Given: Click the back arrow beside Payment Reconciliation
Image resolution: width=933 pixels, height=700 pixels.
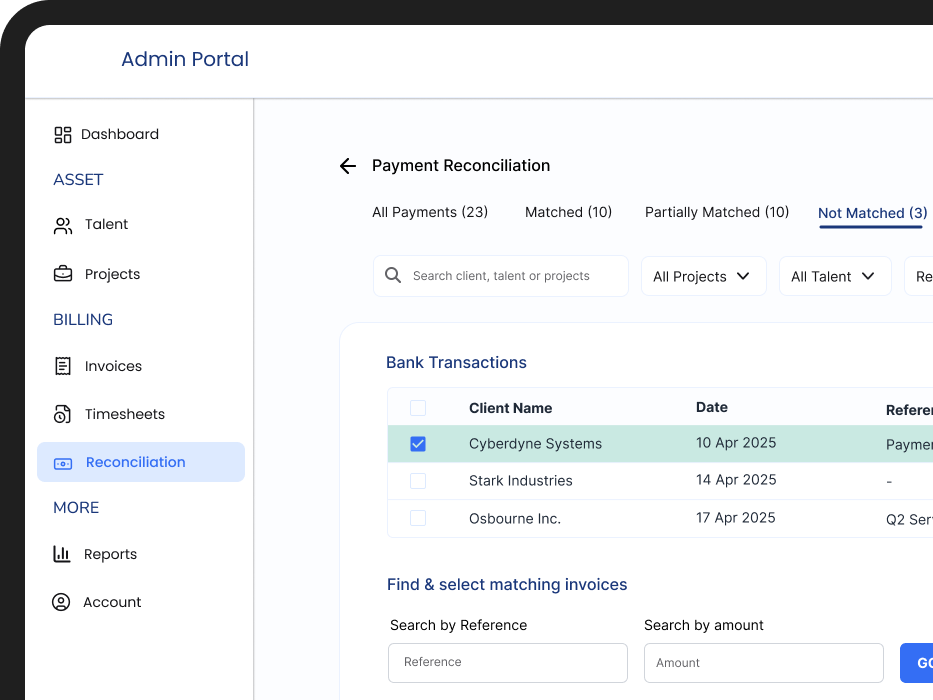Looking at the screenshot, I should [x=347, y=166].
